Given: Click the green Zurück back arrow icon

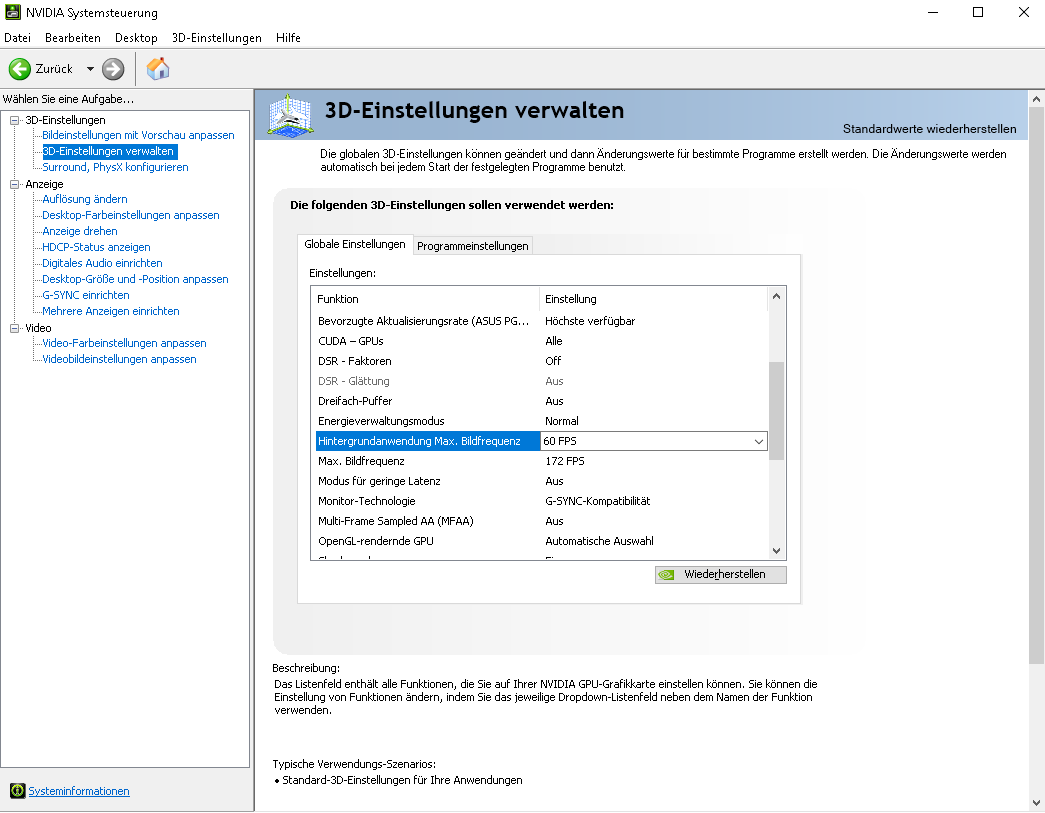Looking at the screenshot, I should click(x=20, y=69).
